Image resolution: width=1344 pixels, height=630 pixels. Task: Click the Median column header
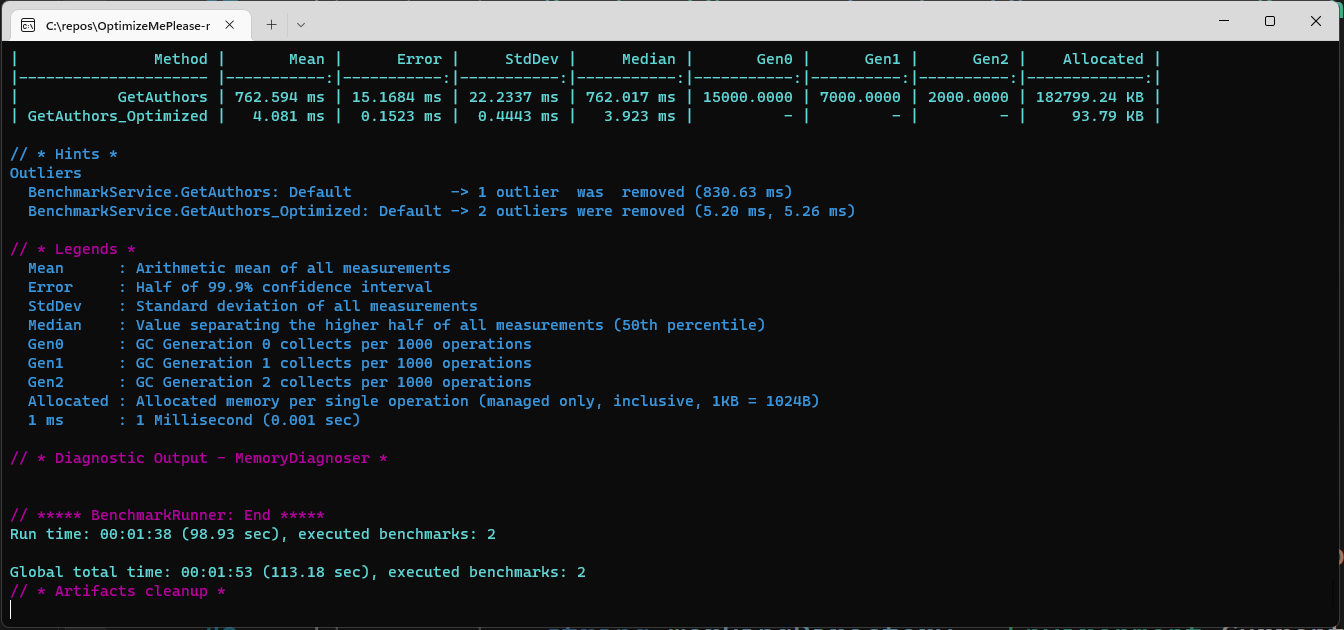coord(649,59)
